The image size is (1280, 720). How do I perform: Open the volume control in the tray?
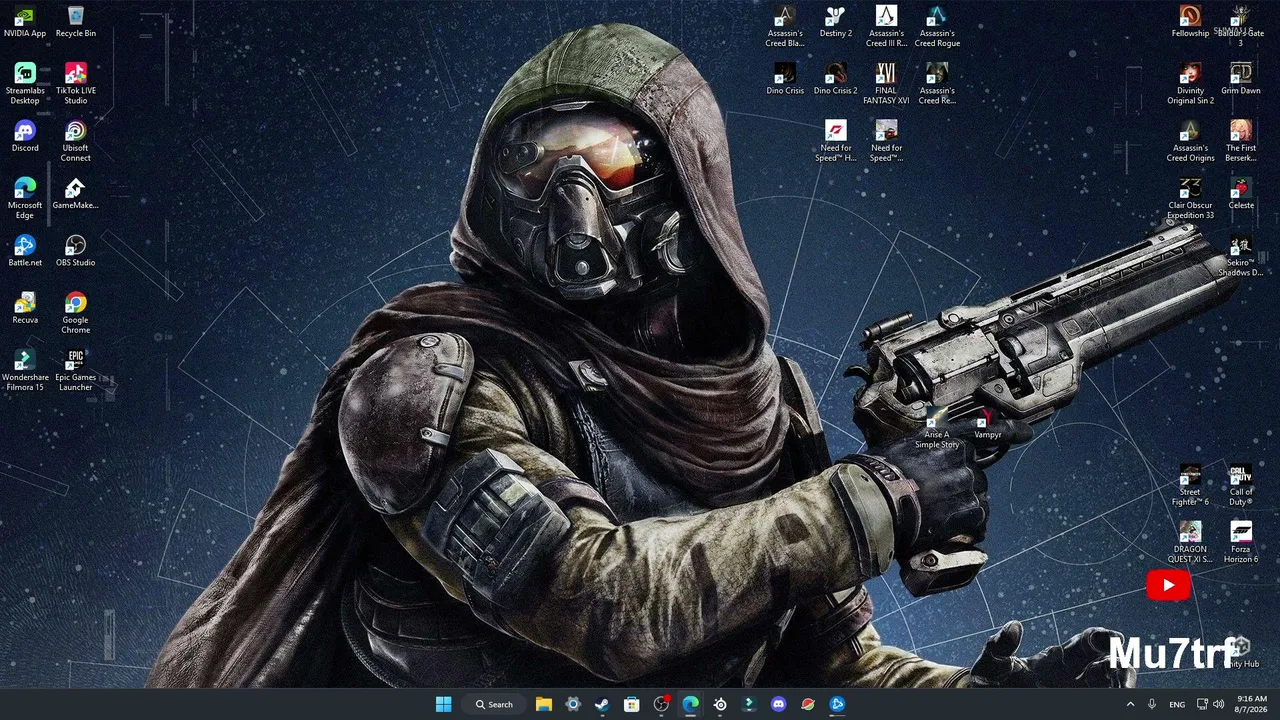click(x=1218, y=704)
